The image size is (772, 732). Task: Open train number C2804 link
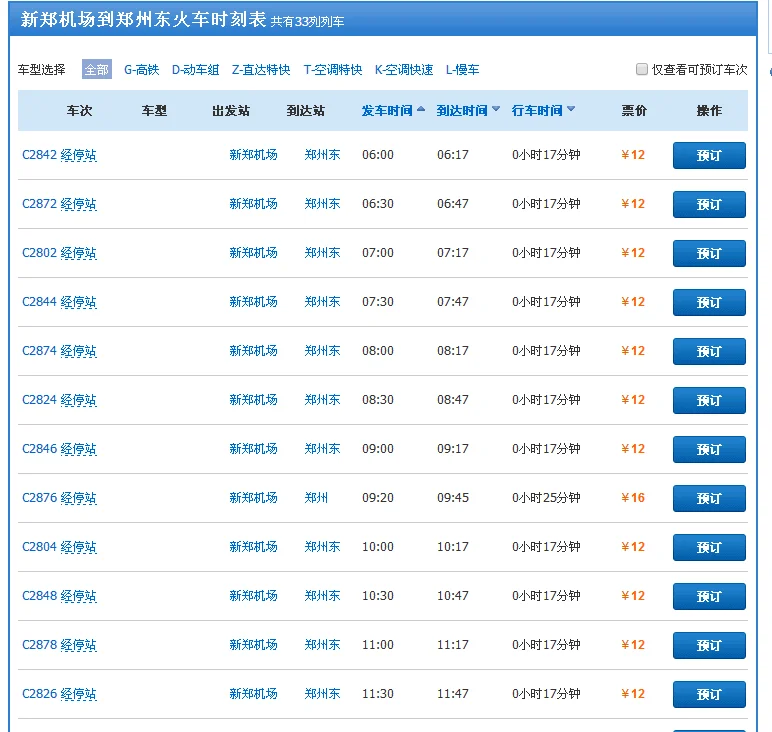[39, 547]
